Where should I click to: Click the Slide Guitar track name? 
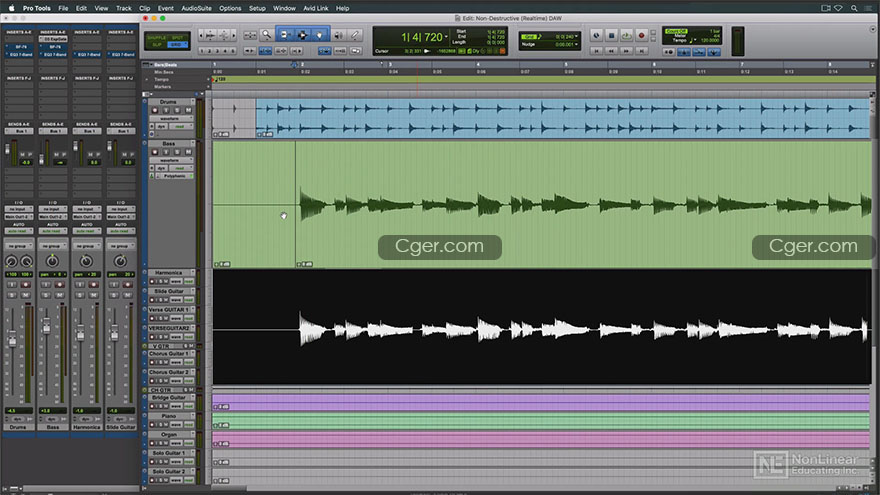169,291
